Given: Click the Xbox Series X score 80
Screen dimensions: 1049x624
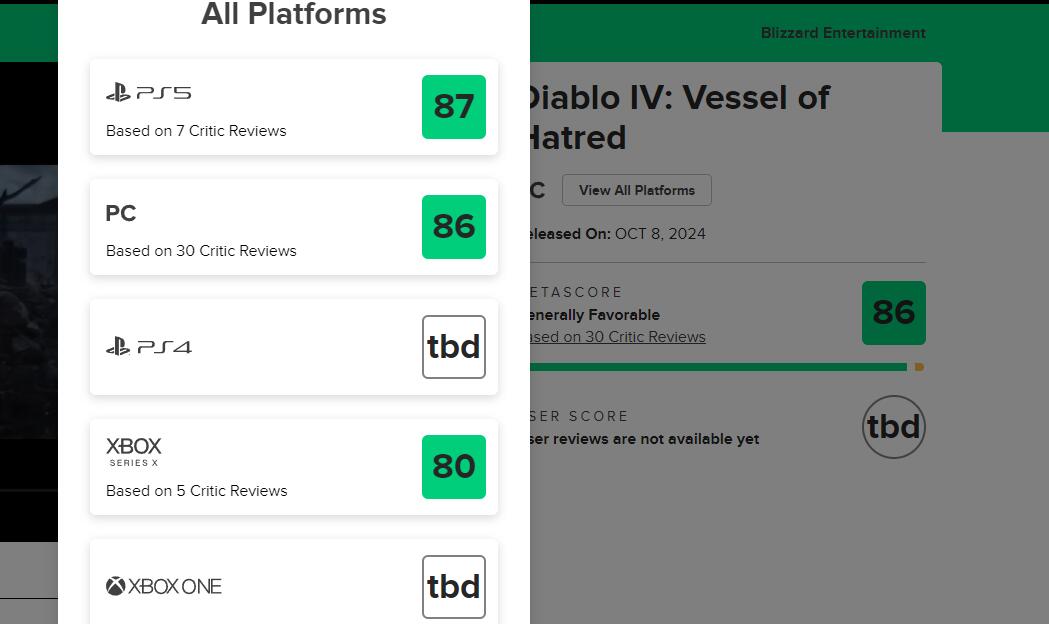Looking at the screenshot, I should (454, 467).
